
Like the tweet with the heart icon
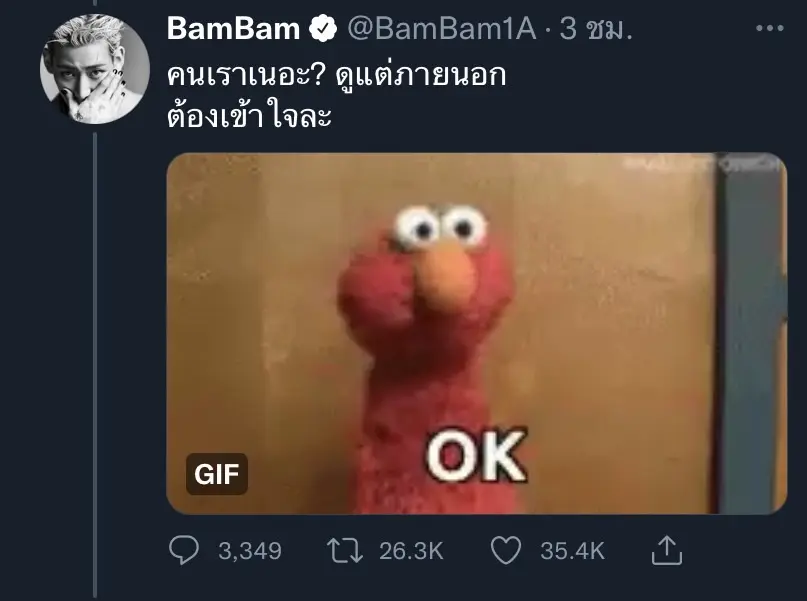[x=506, y=550]
